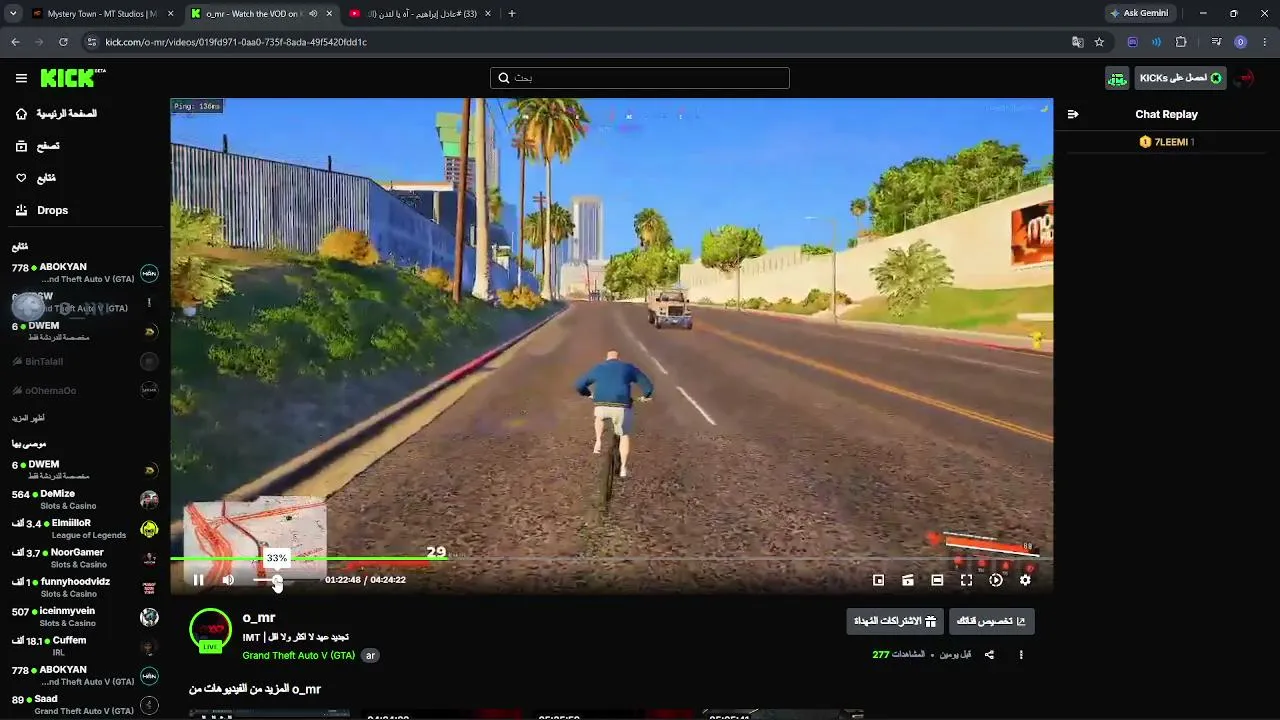Viewport: 1280px width, 720px height.
Task: Toggle theater mode in player
Action: point(937,580)
